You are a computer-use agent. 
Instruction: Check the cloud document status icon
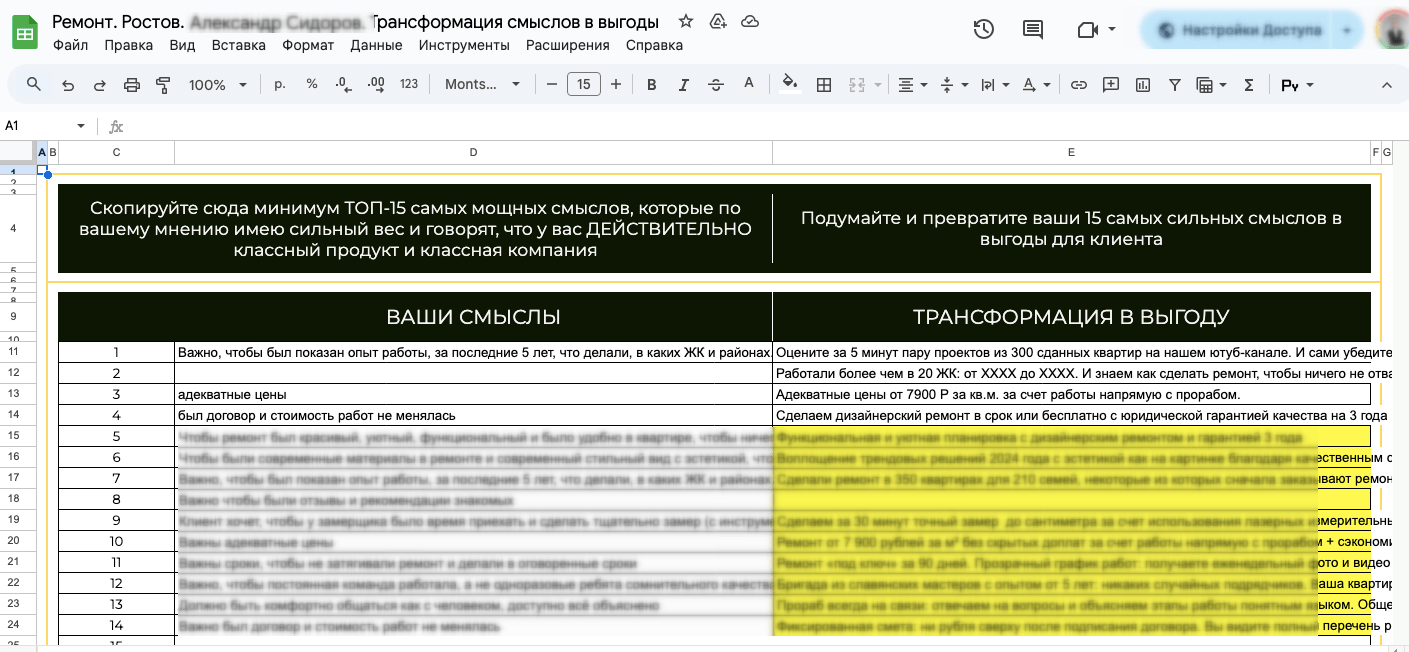(749, 21)
